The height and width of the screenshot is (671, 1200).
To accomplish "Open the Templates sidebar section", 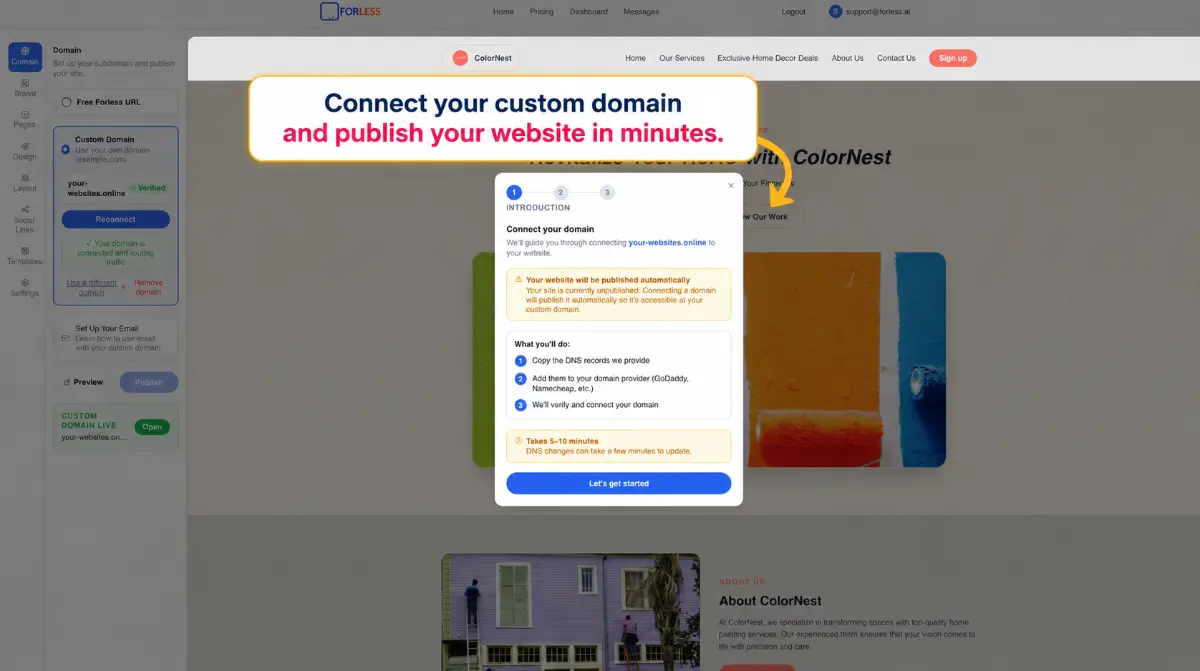I will tap(25, 256).
